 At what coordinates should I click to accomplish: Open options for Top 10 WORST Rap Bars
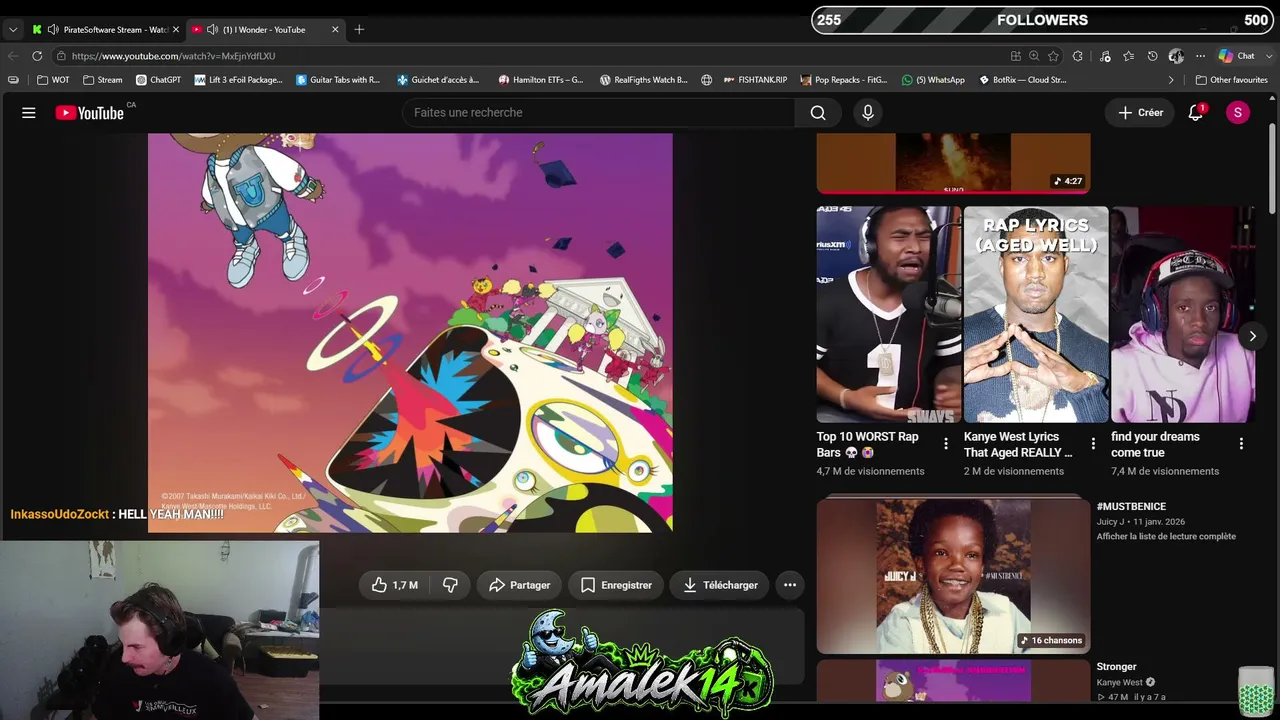coord(946,443)
